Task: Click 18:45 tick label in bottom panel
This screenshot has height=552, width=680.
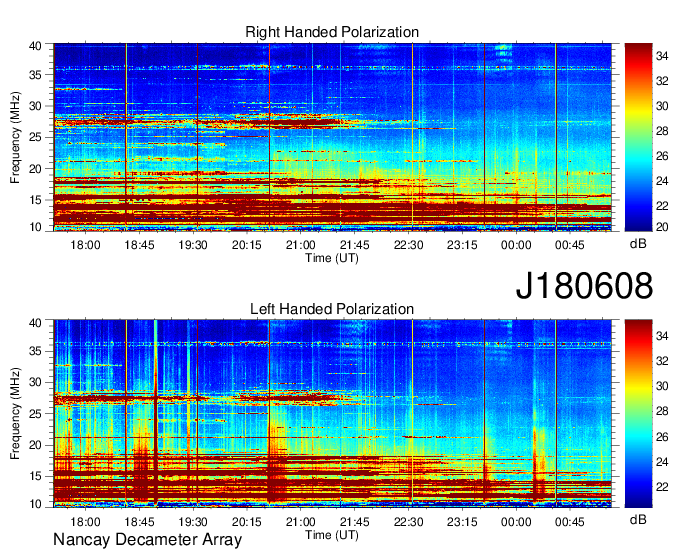Action: coord(139,522)
